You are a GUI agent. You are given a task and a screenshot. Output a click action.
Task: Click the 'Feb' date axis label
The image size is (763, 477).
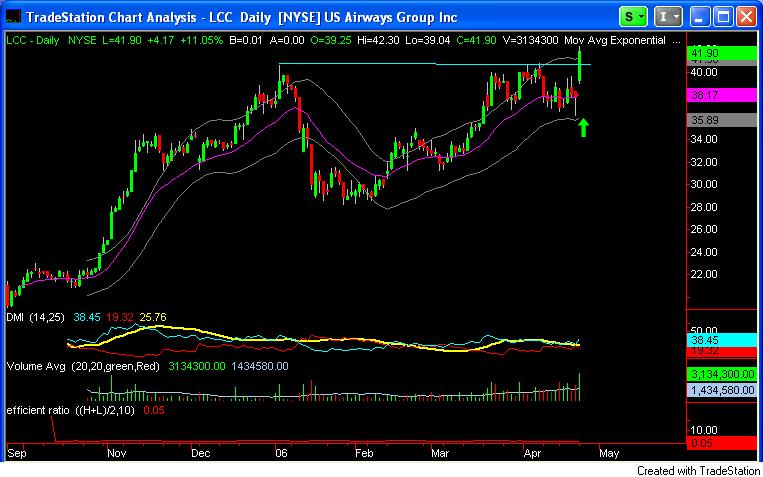[x=364, y=454]
